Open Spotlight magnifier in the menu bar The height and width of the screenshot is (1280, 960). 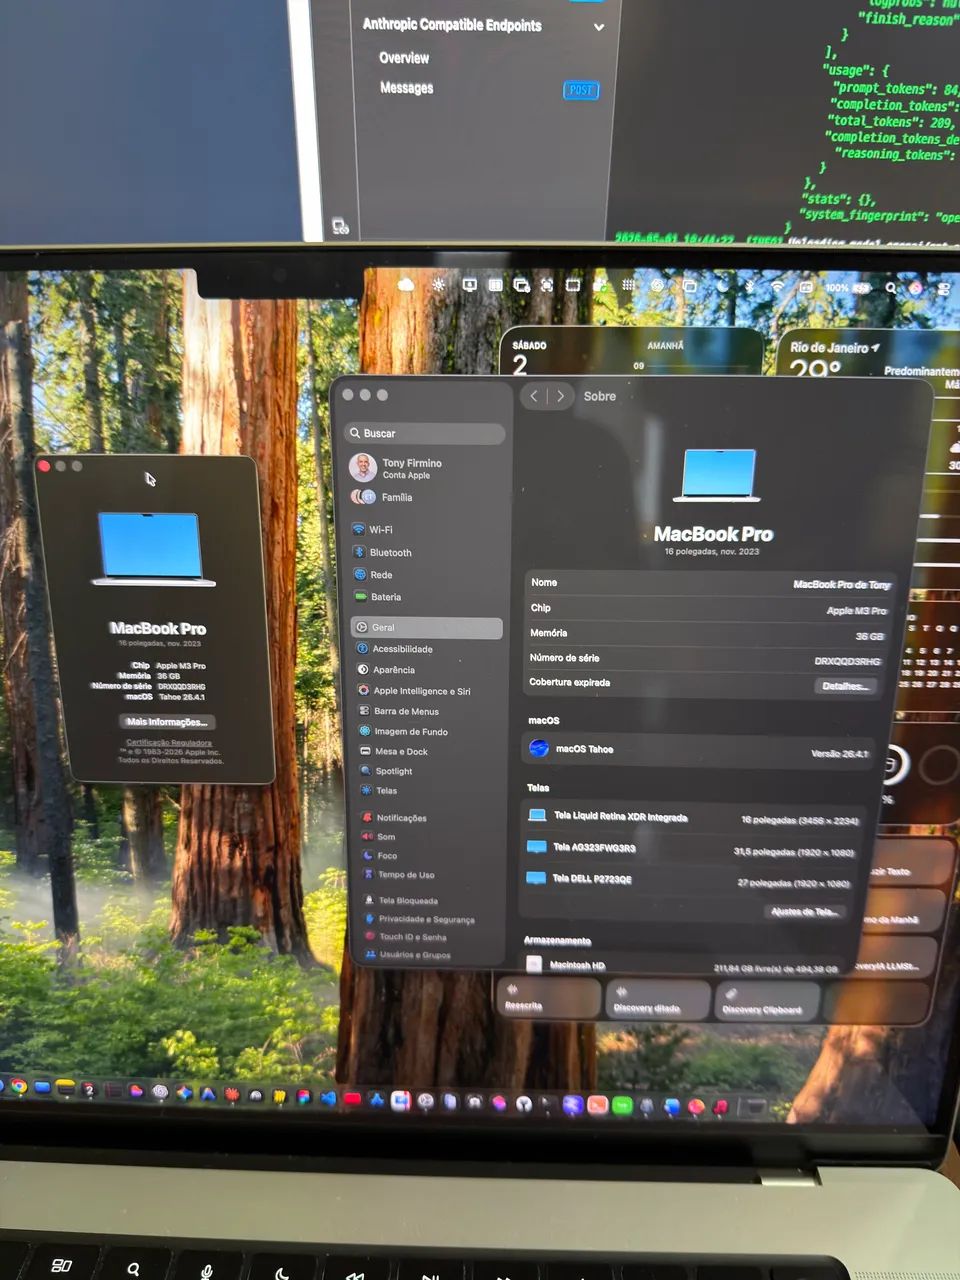890,288
